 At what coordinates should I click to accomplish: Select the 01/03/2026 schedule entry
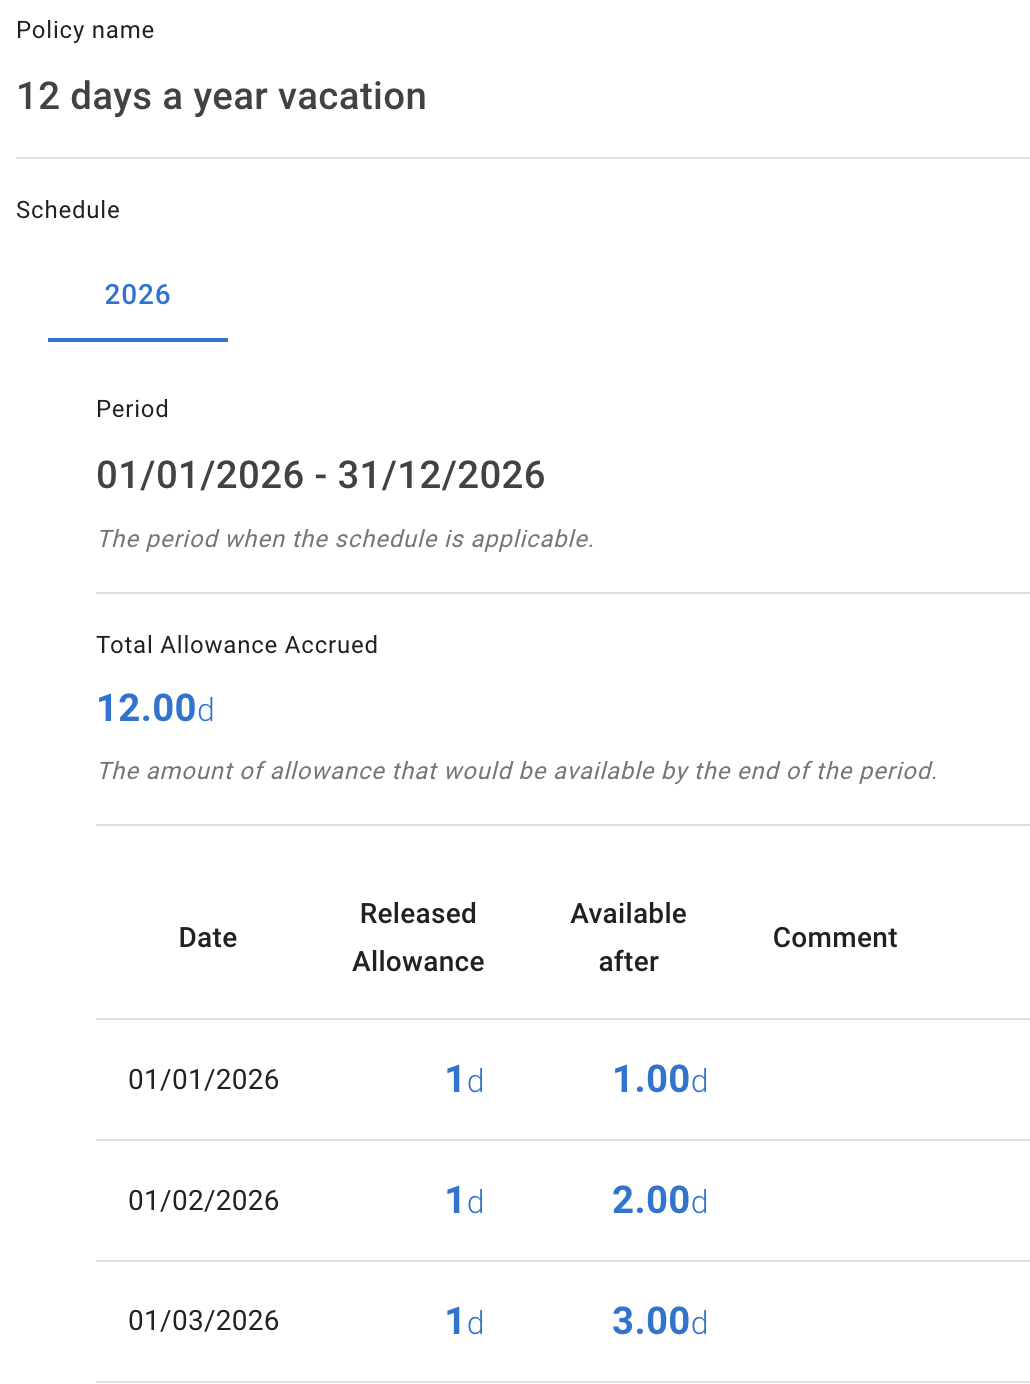(x=204, y=1320)
